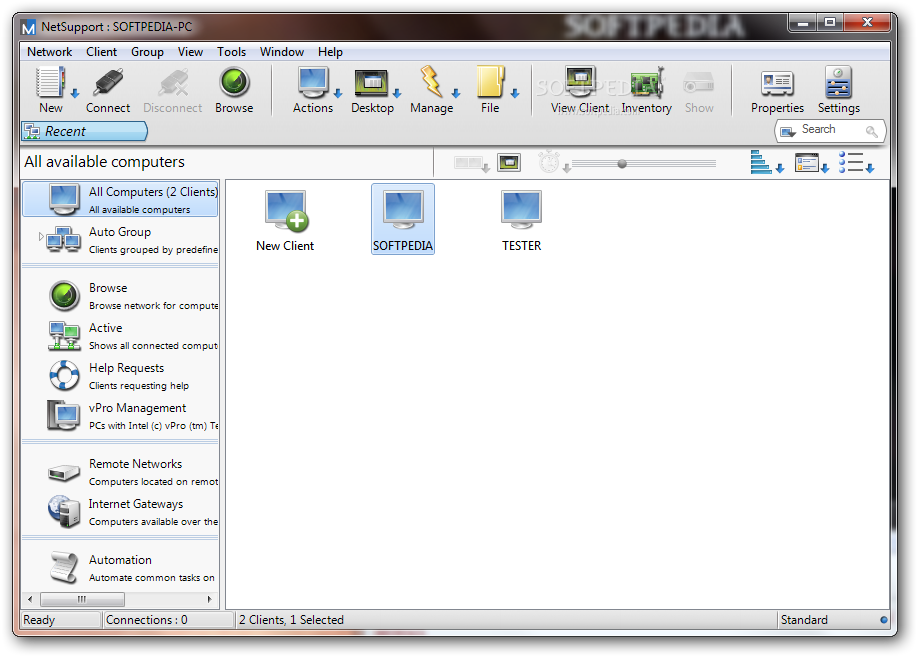Click Connections : 0 in status bar
The height and width of the screenshot is (657, 918).
coord(146,620)
